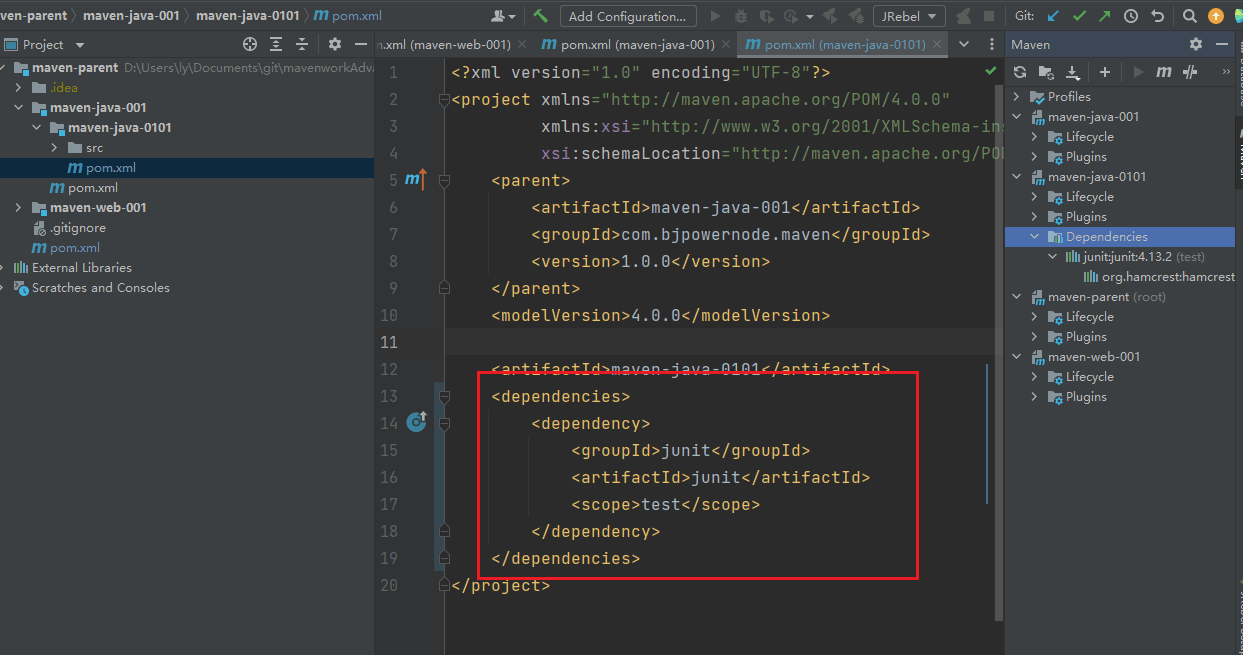Open the editor tabs list chevron
This screenshot has height=655, width=1243.
coord(964,44)
